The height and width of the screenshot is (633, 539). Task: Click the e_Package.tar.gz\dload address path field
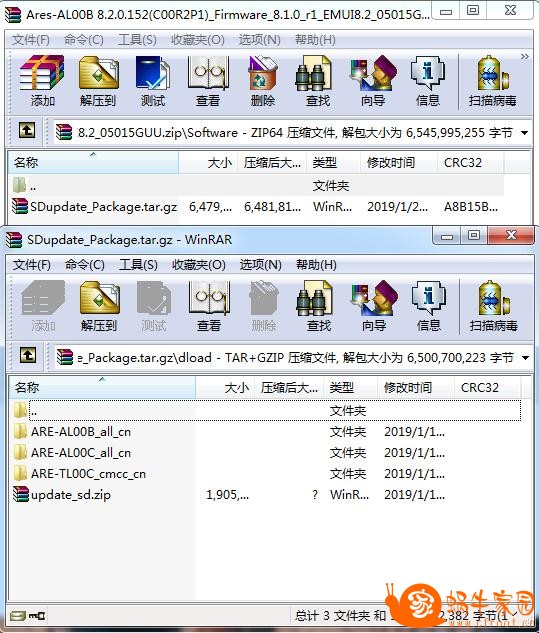(294, 357)
